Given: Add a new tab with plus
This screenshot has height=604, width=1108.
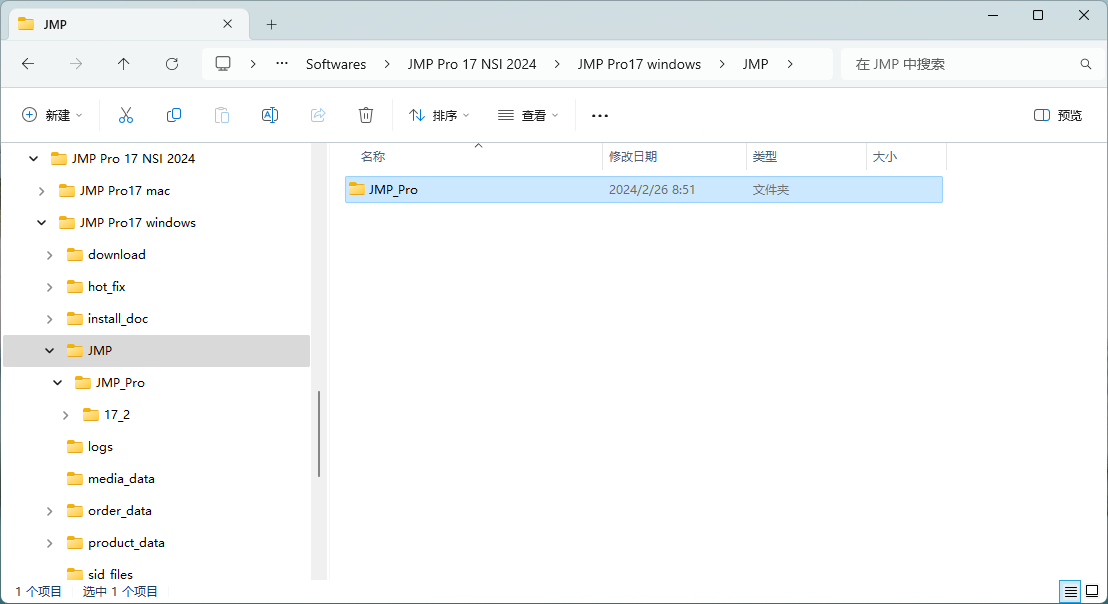Looking at the screenshot, I should (271, 25).
